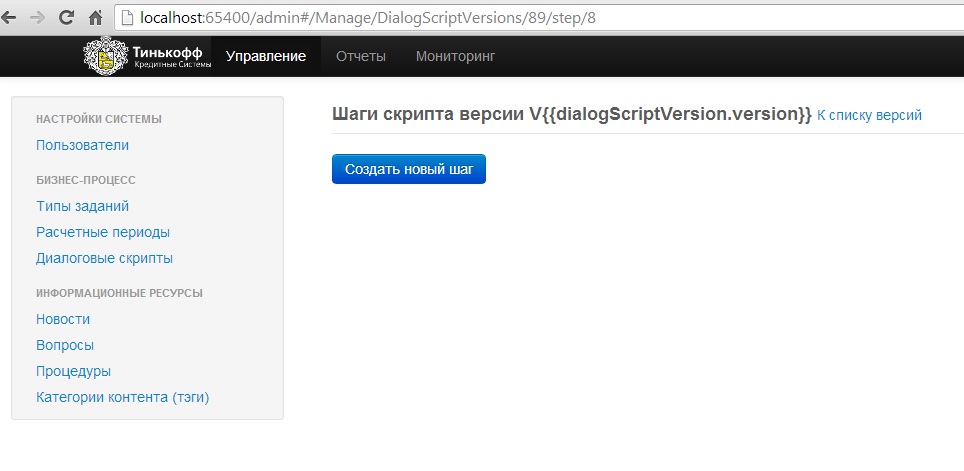Open Типы заданий in the sidebar
The image size is (964, 471).
click(x=82, y=207)
